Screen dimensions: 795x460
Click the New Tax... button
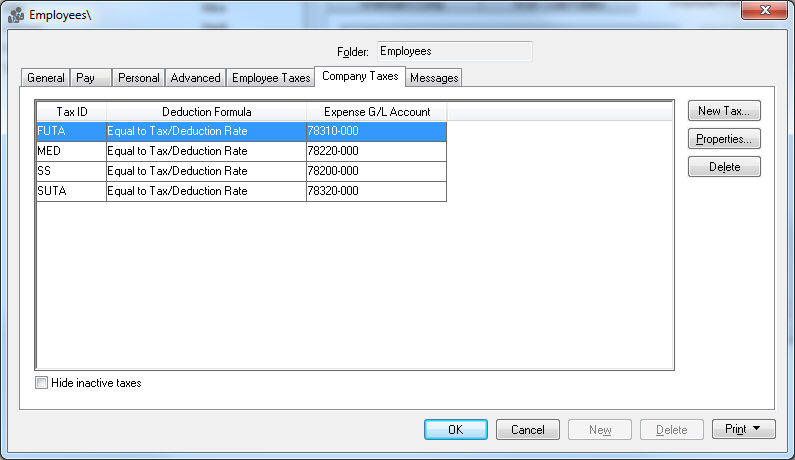click(x=724, y=111)
